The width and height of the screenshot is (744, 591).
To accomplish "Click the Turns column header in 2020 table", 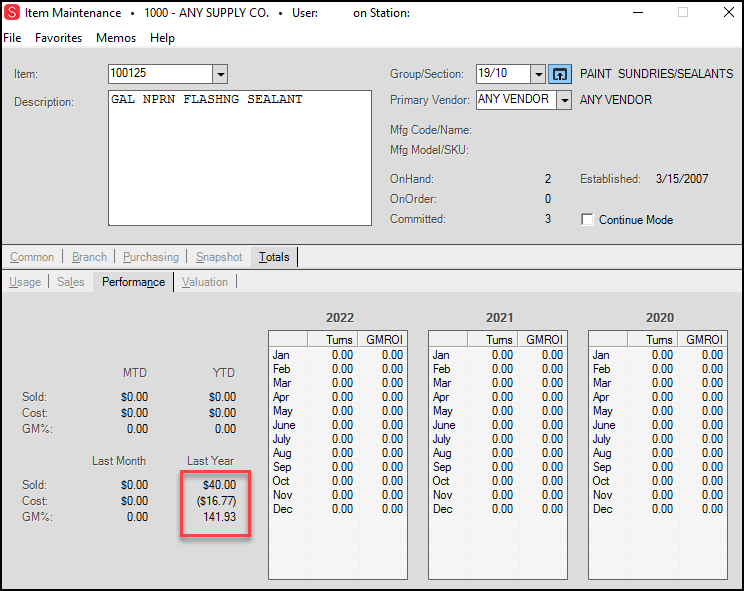I will [x=652, y=340].
